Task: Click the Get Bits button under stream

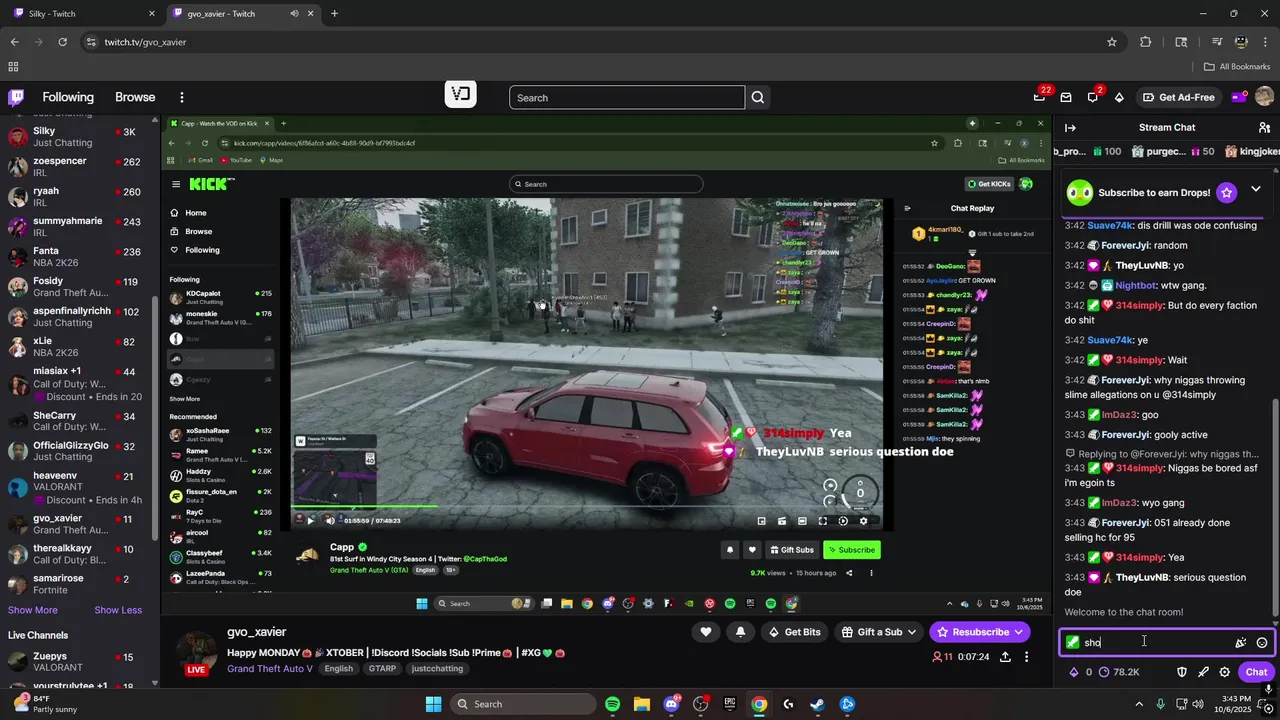Action: [793, 632]
